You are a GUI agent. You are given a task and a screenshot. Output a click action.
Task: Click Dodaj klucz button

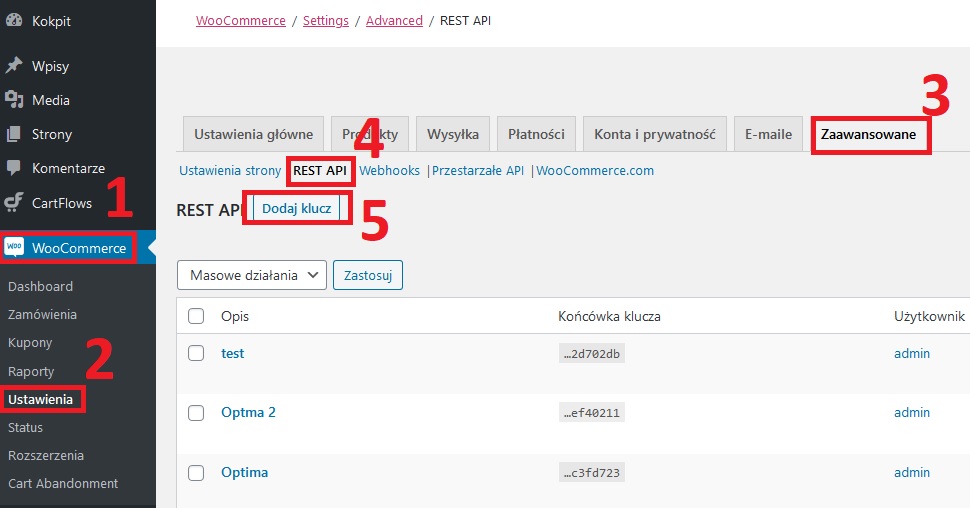pyautogui.click(x=297, y=209)
